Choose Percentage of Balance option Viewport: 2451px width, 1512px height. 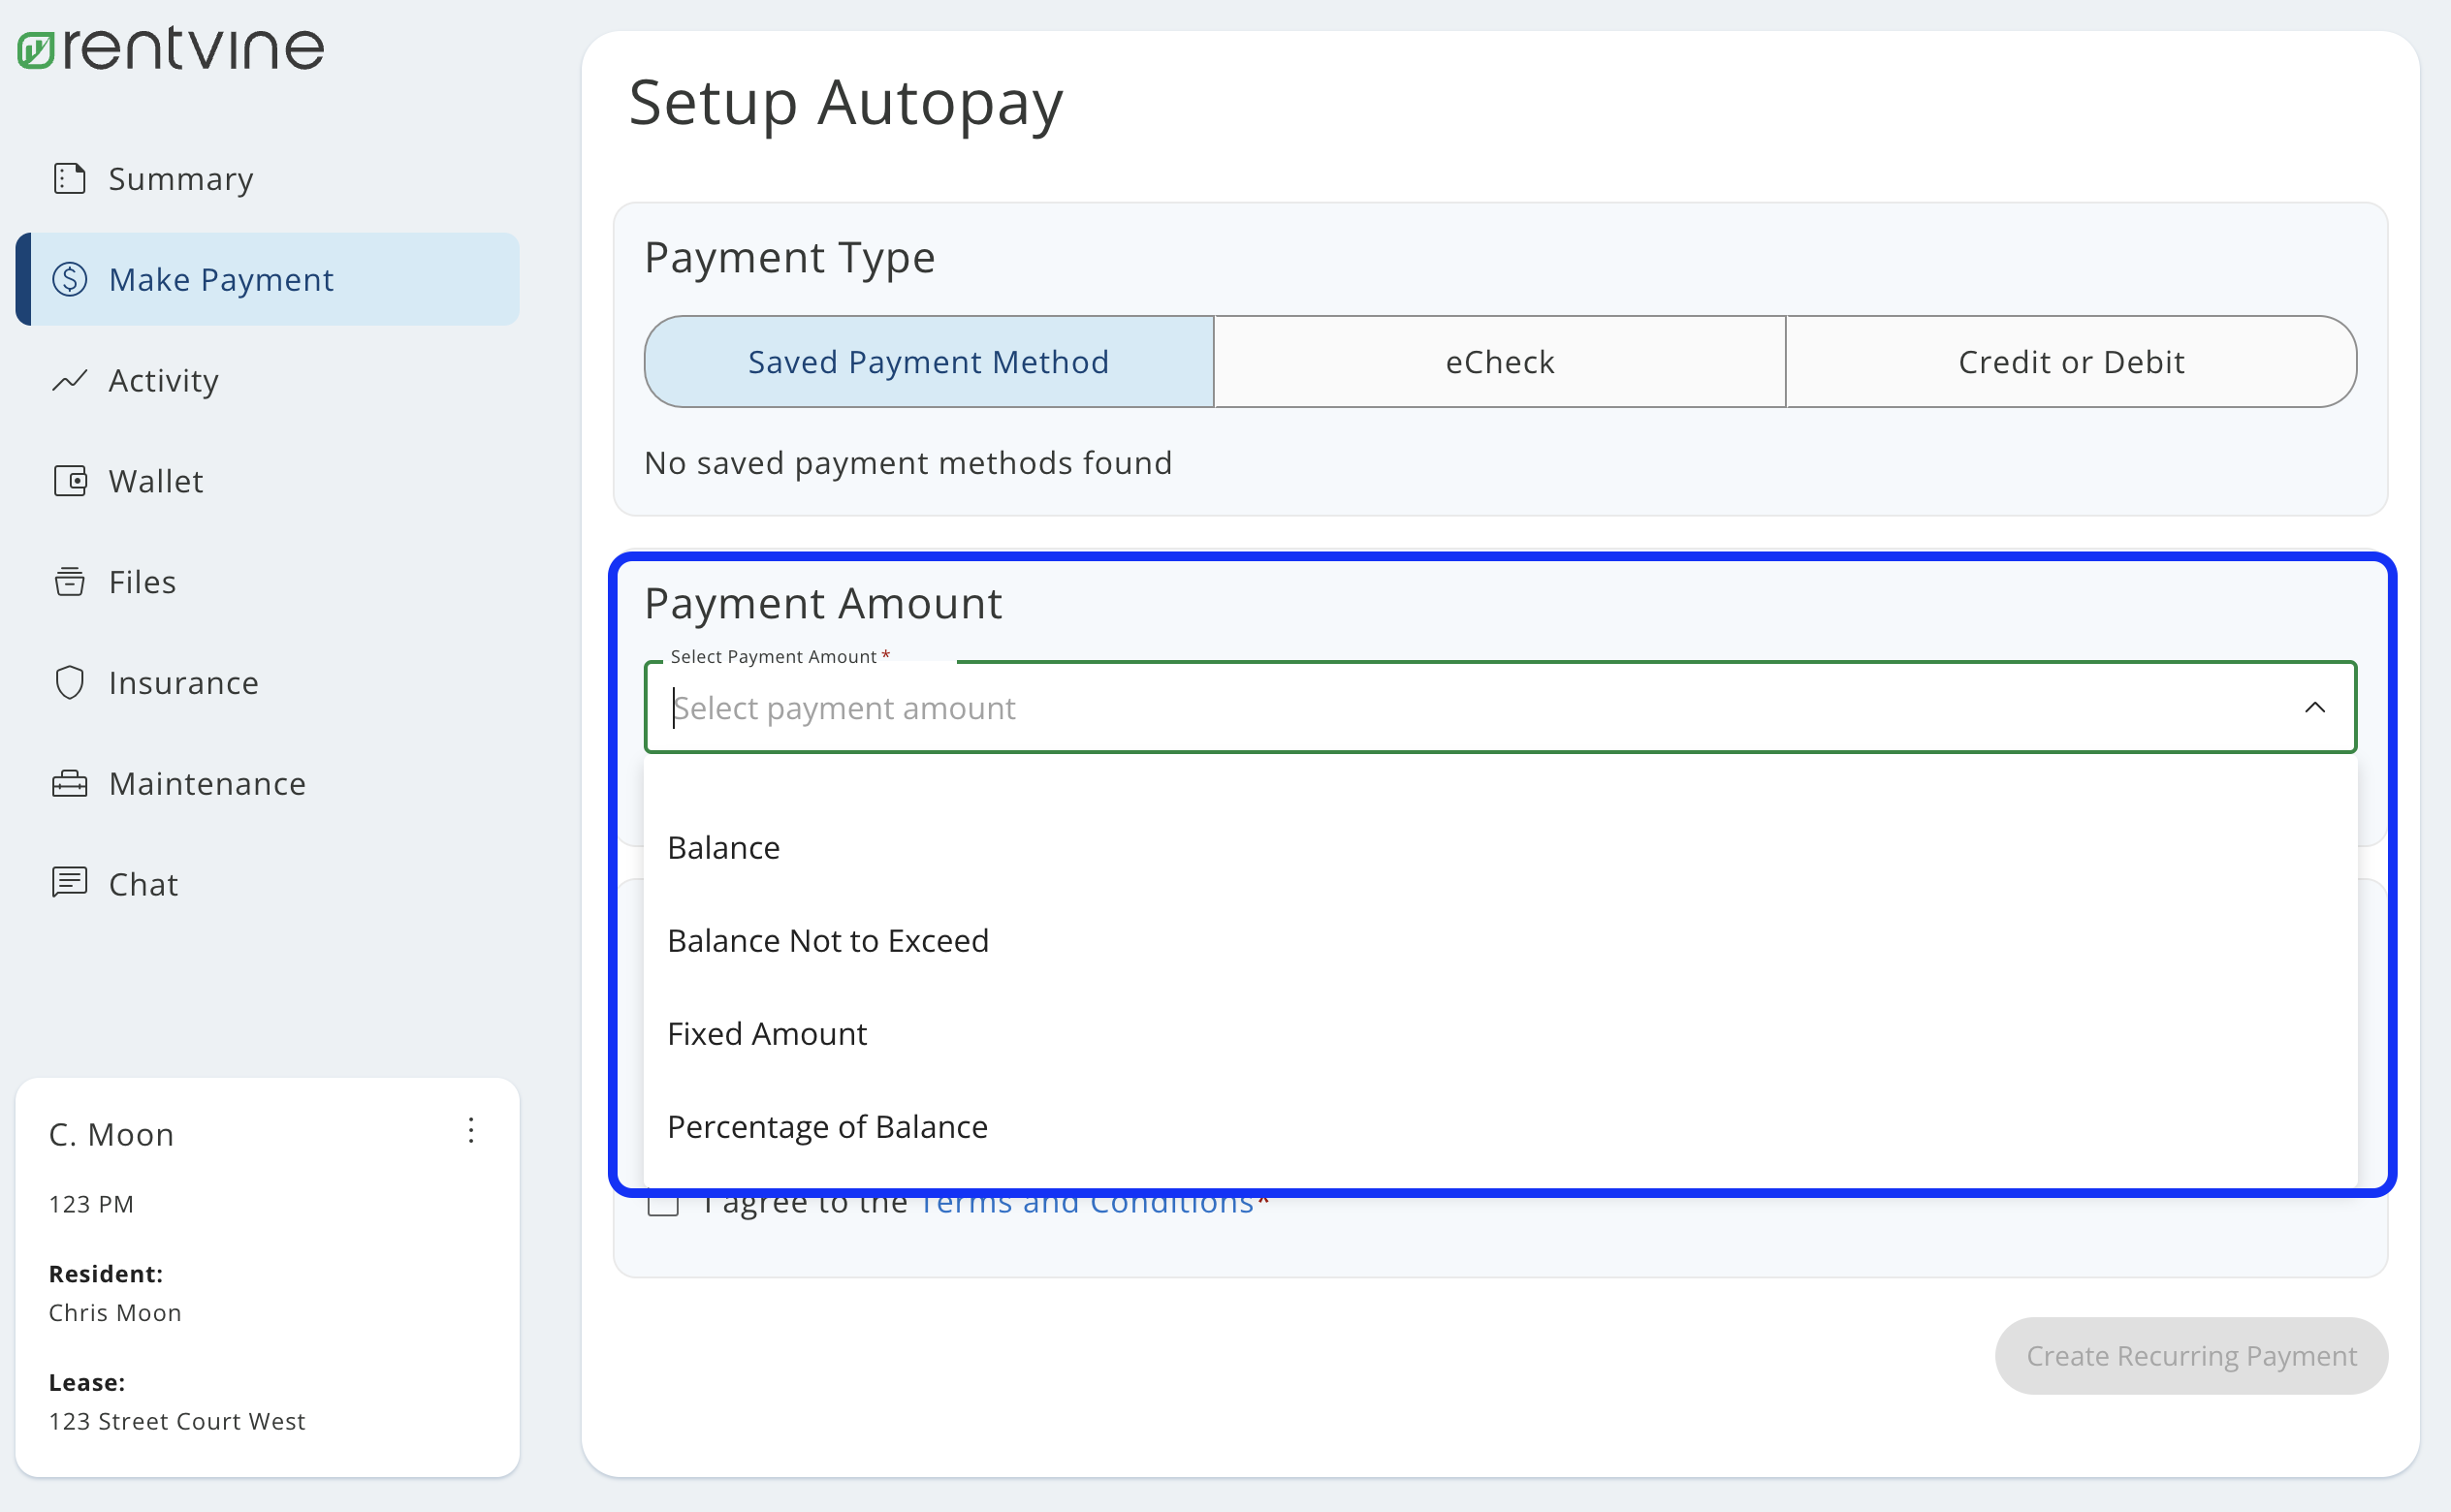827,1126
